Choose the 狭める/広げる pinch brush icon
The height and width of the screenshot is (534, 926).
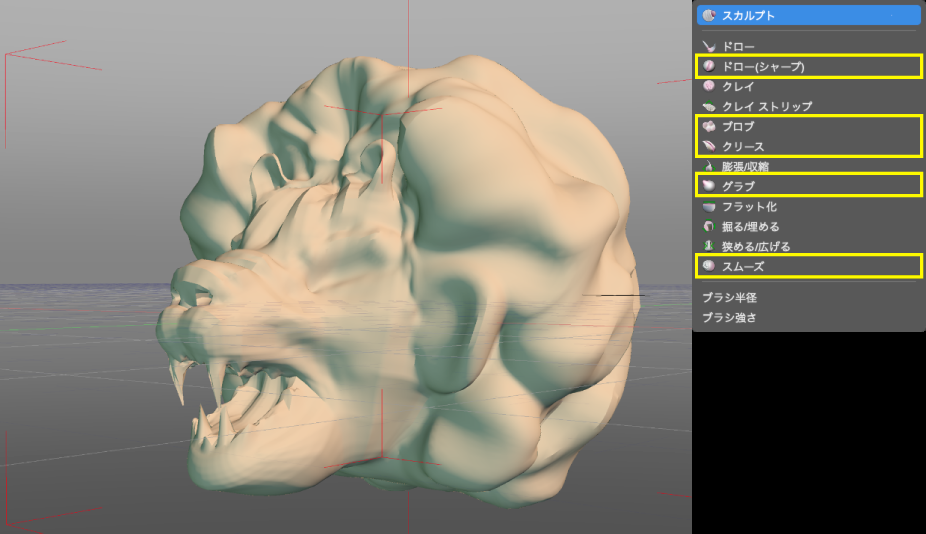(709, 246)
